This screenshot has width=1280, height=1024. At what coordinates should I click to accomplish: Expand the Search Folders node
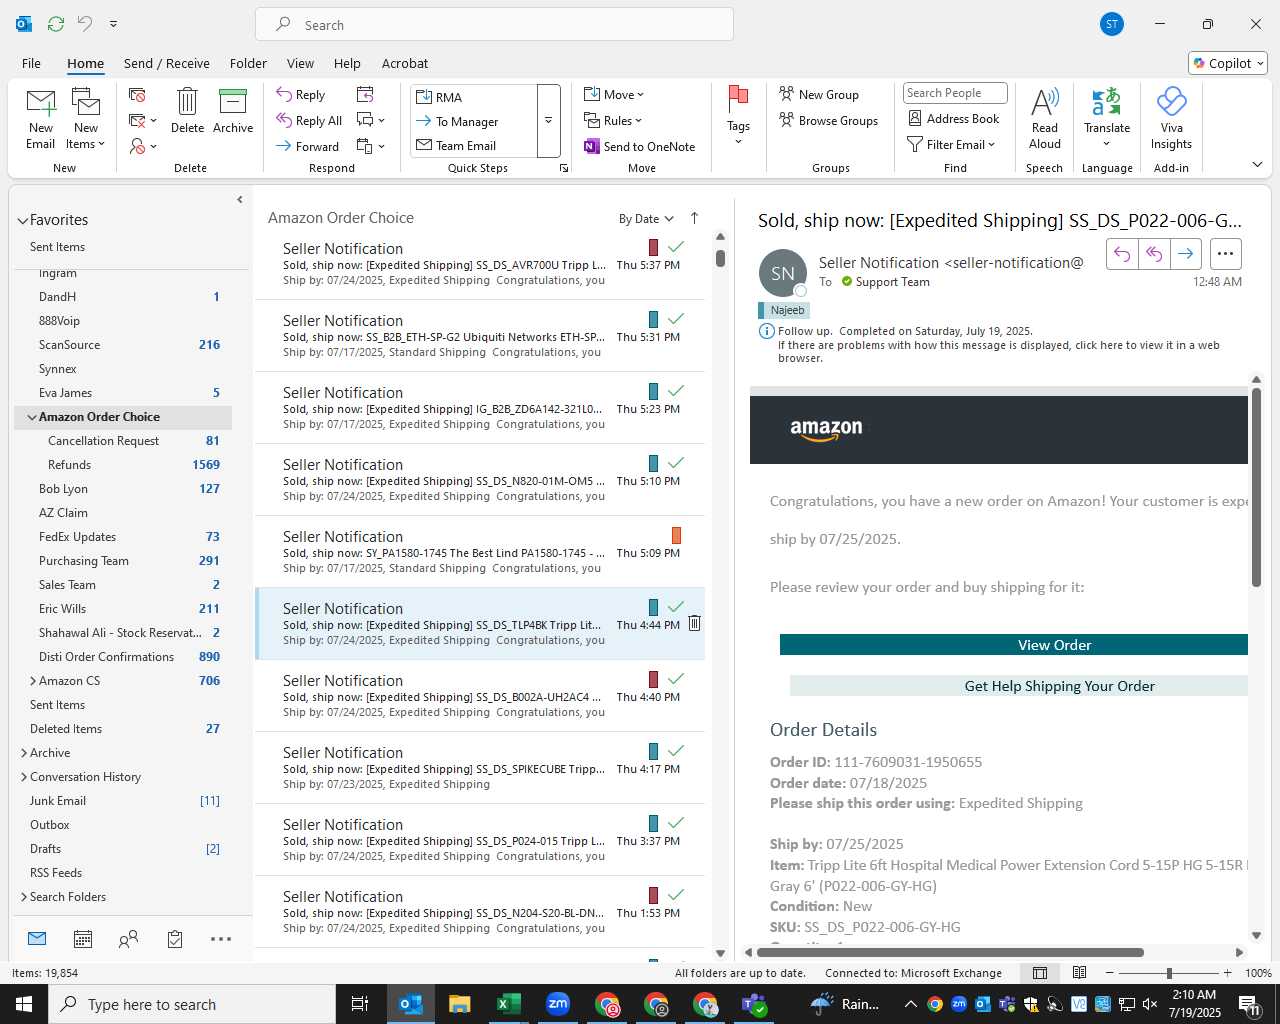point(24,897)
